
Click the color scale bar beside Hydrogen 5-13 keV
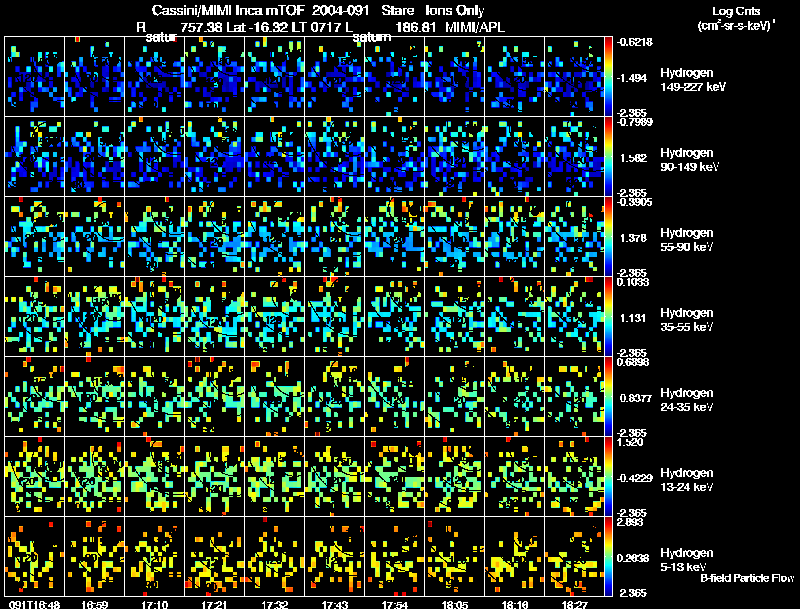pyautogui.click(x=608, y=556)
